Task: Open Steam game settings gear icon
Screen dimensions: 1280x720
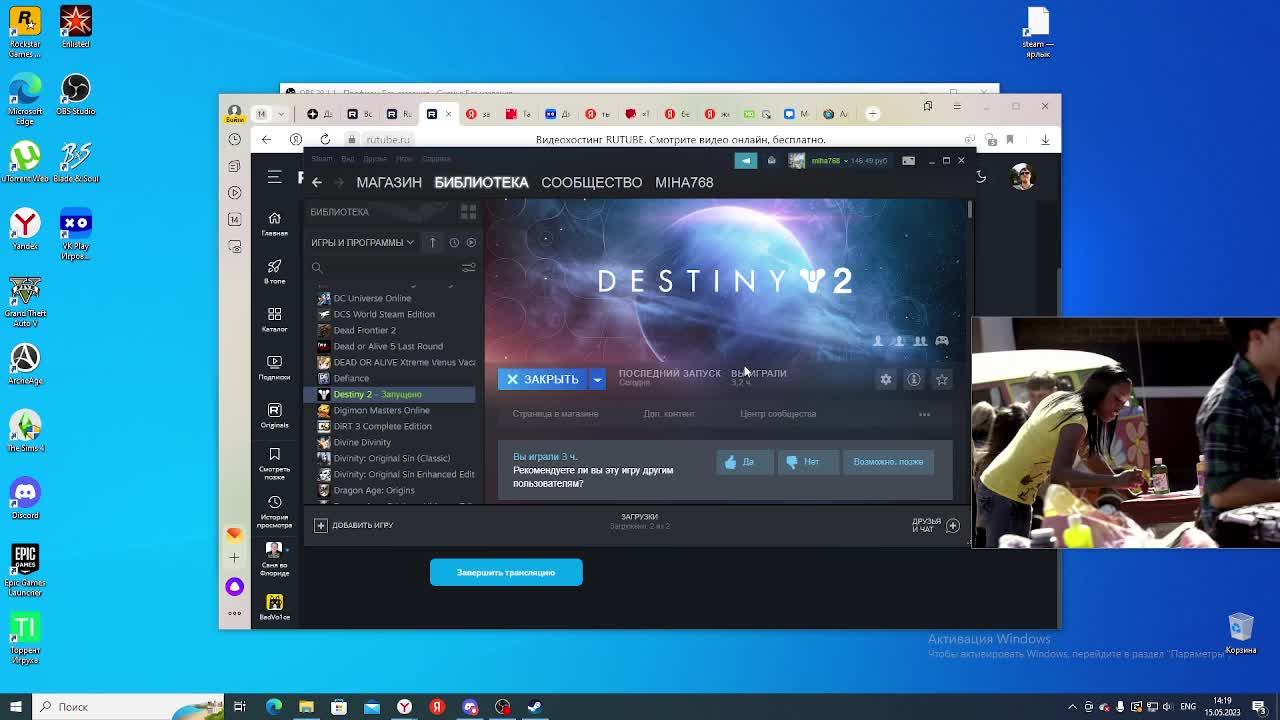Action: [885, 380]
